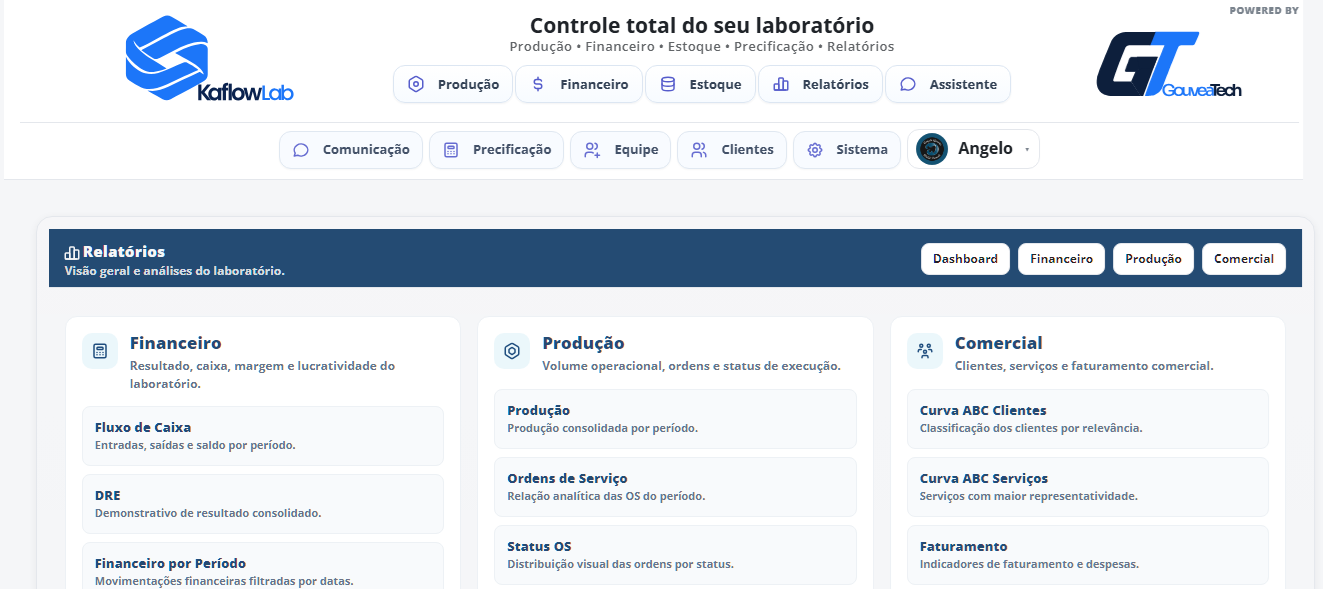
Task: Click the chat bubble icon in Assistente nav
Action: pyautogui.click(x=908, y=85)
